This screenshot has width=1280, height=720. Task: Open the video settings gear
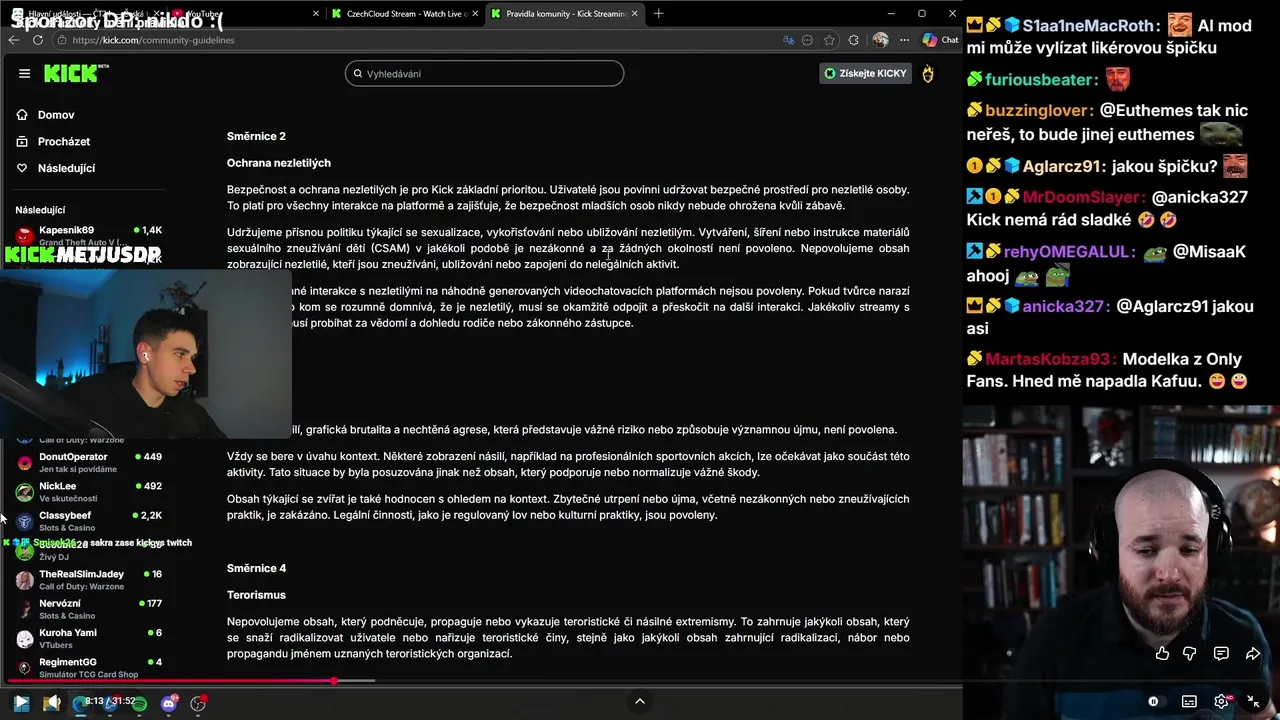[x=1221, y=702]
